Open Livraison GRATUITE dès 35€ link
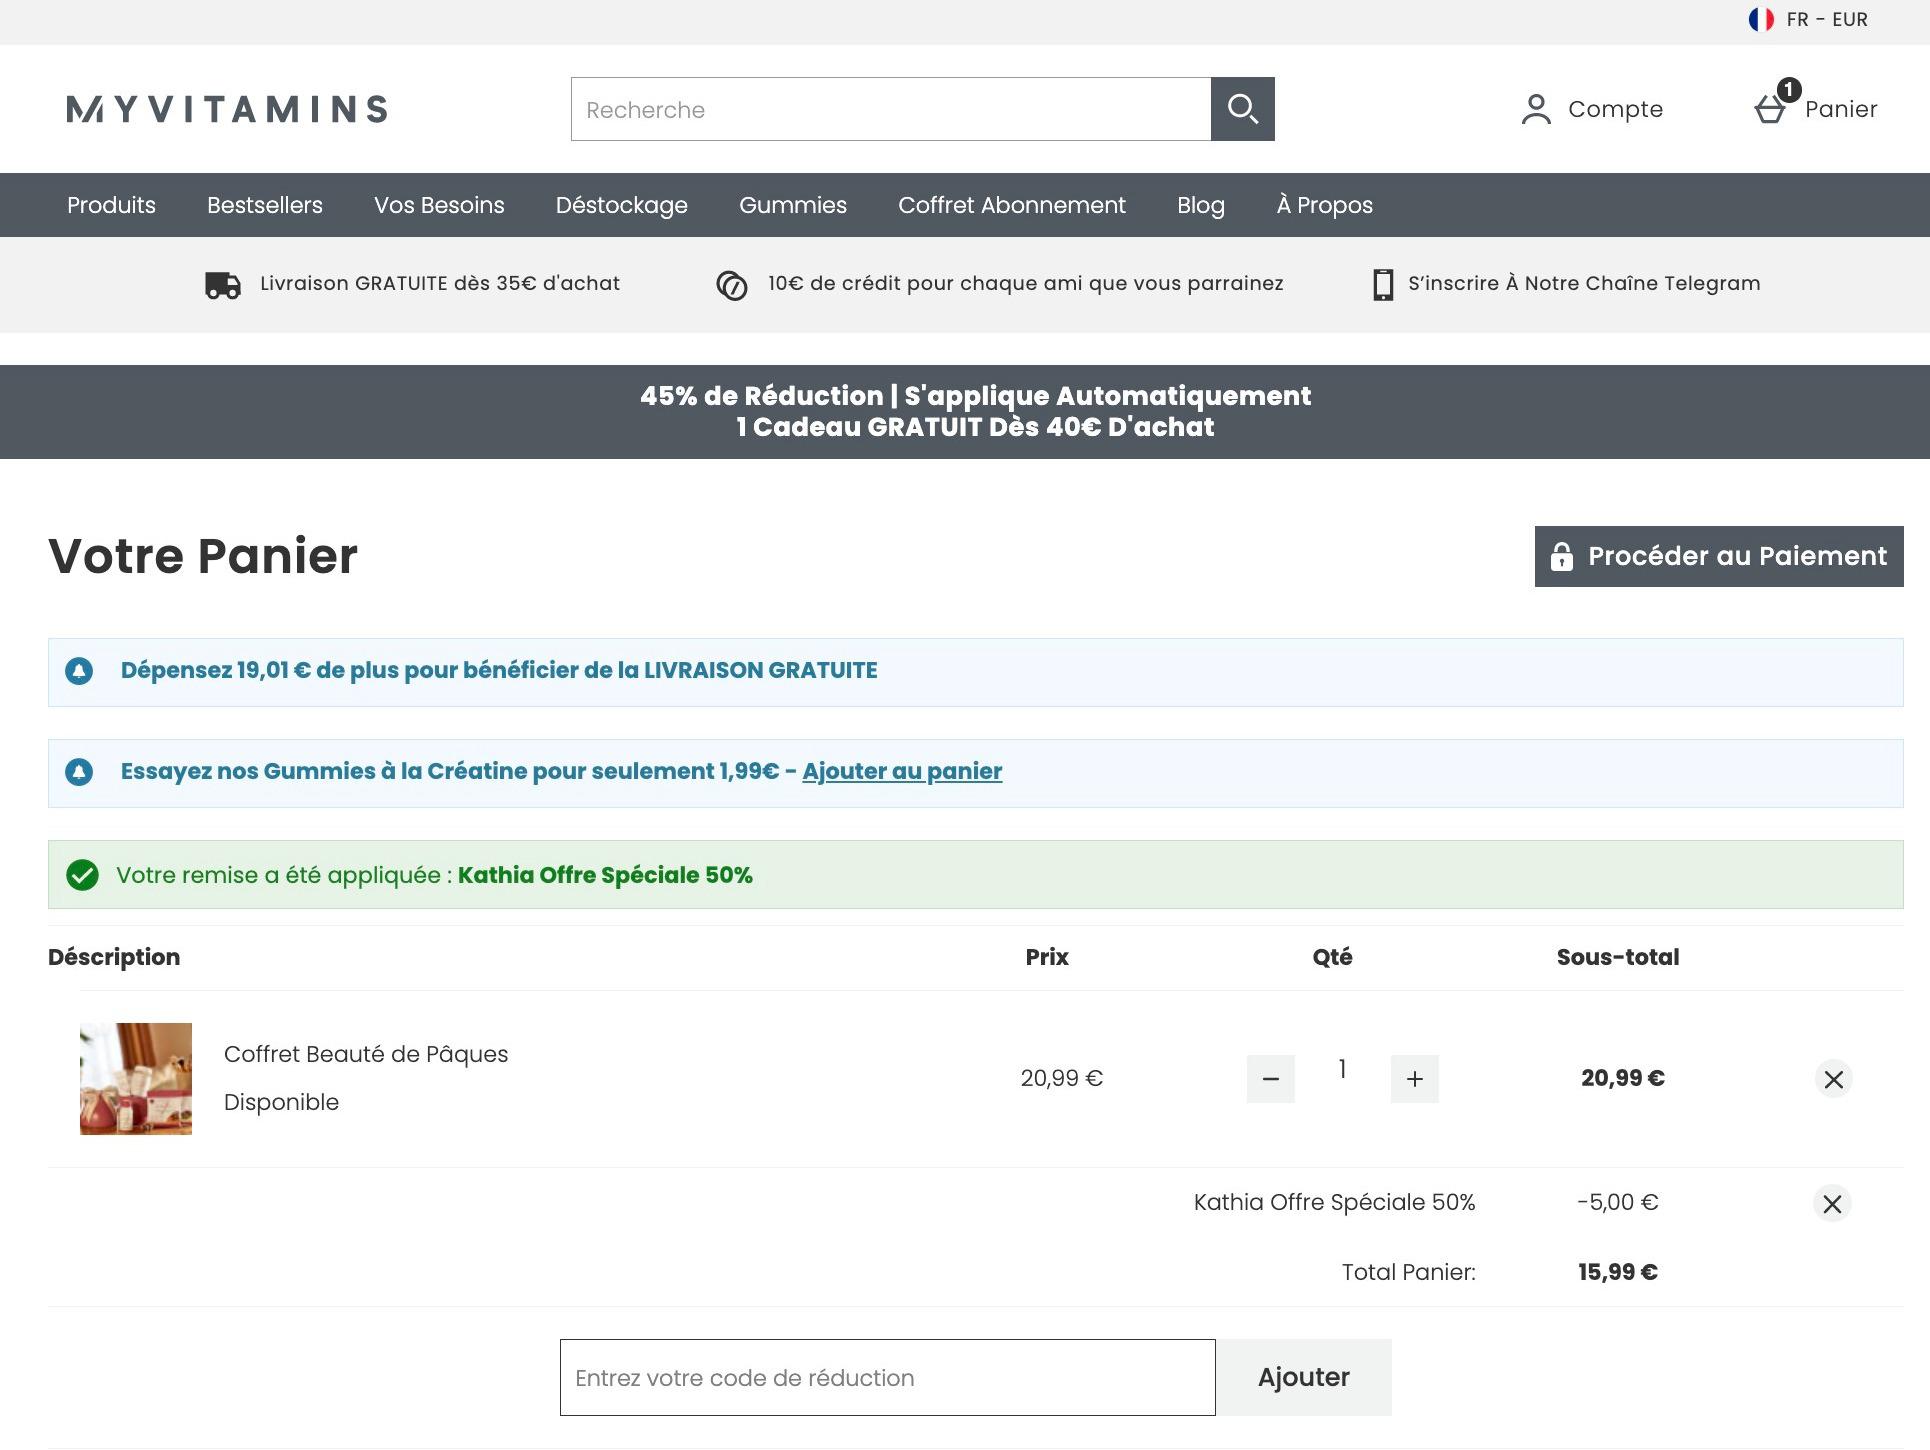The height and width of the screenshot is (1450, 1930). (x=440, y=284)
